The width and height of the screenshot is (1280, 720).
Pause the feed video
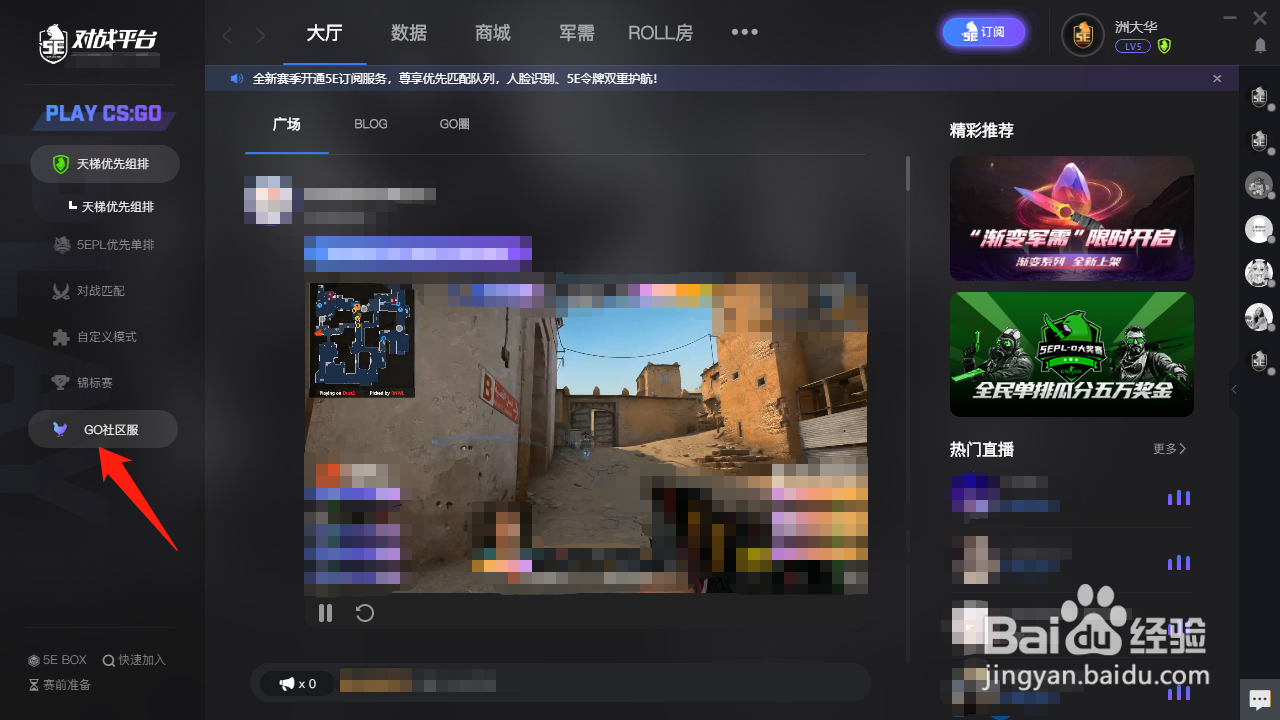[325, 613]
